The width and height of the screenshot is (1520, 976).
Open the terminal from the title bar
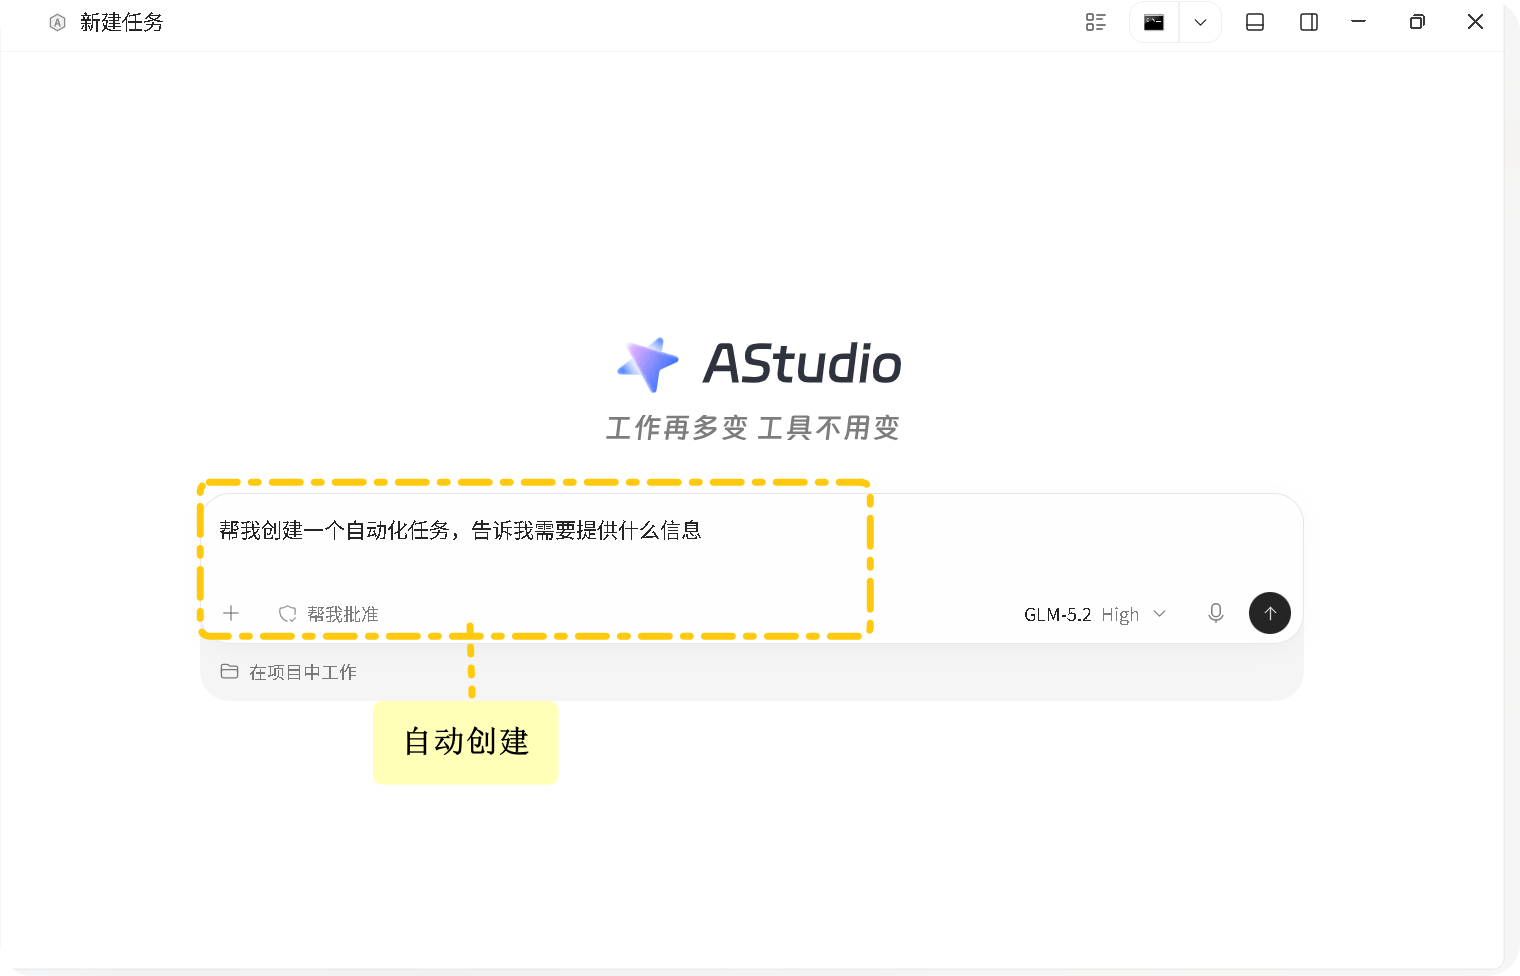click(1154, 22)
